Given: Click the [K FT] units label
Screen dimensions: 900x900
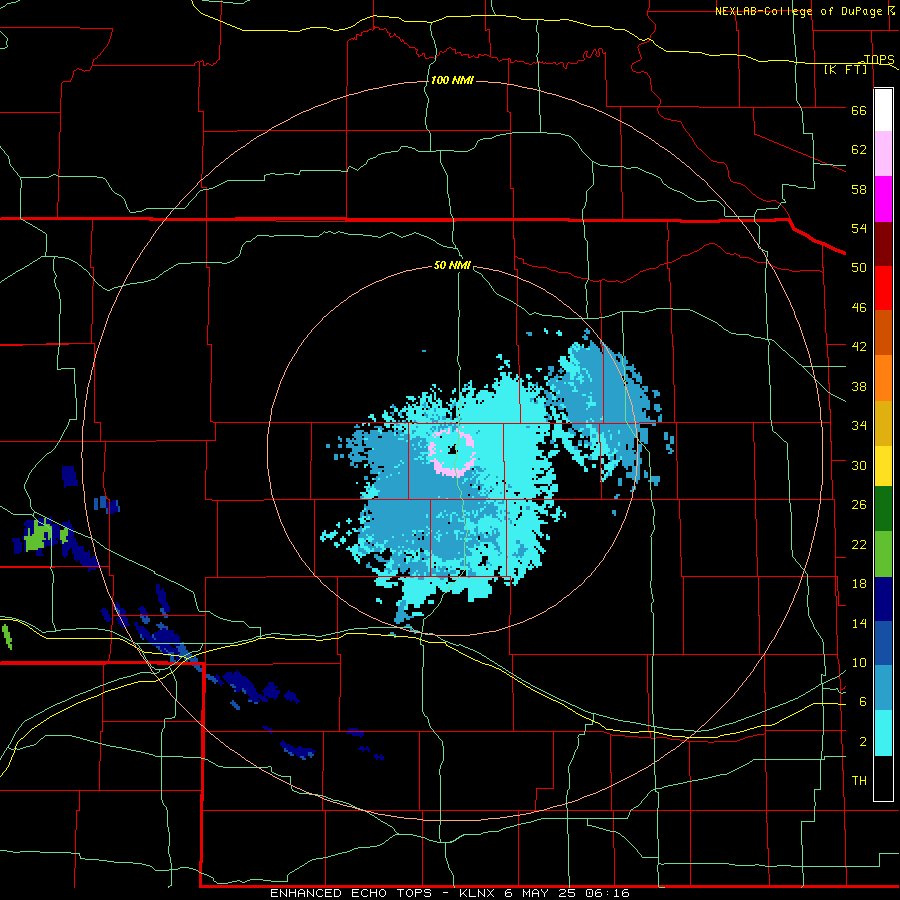Looking at the screenshot, I should [x=845, y=69].
